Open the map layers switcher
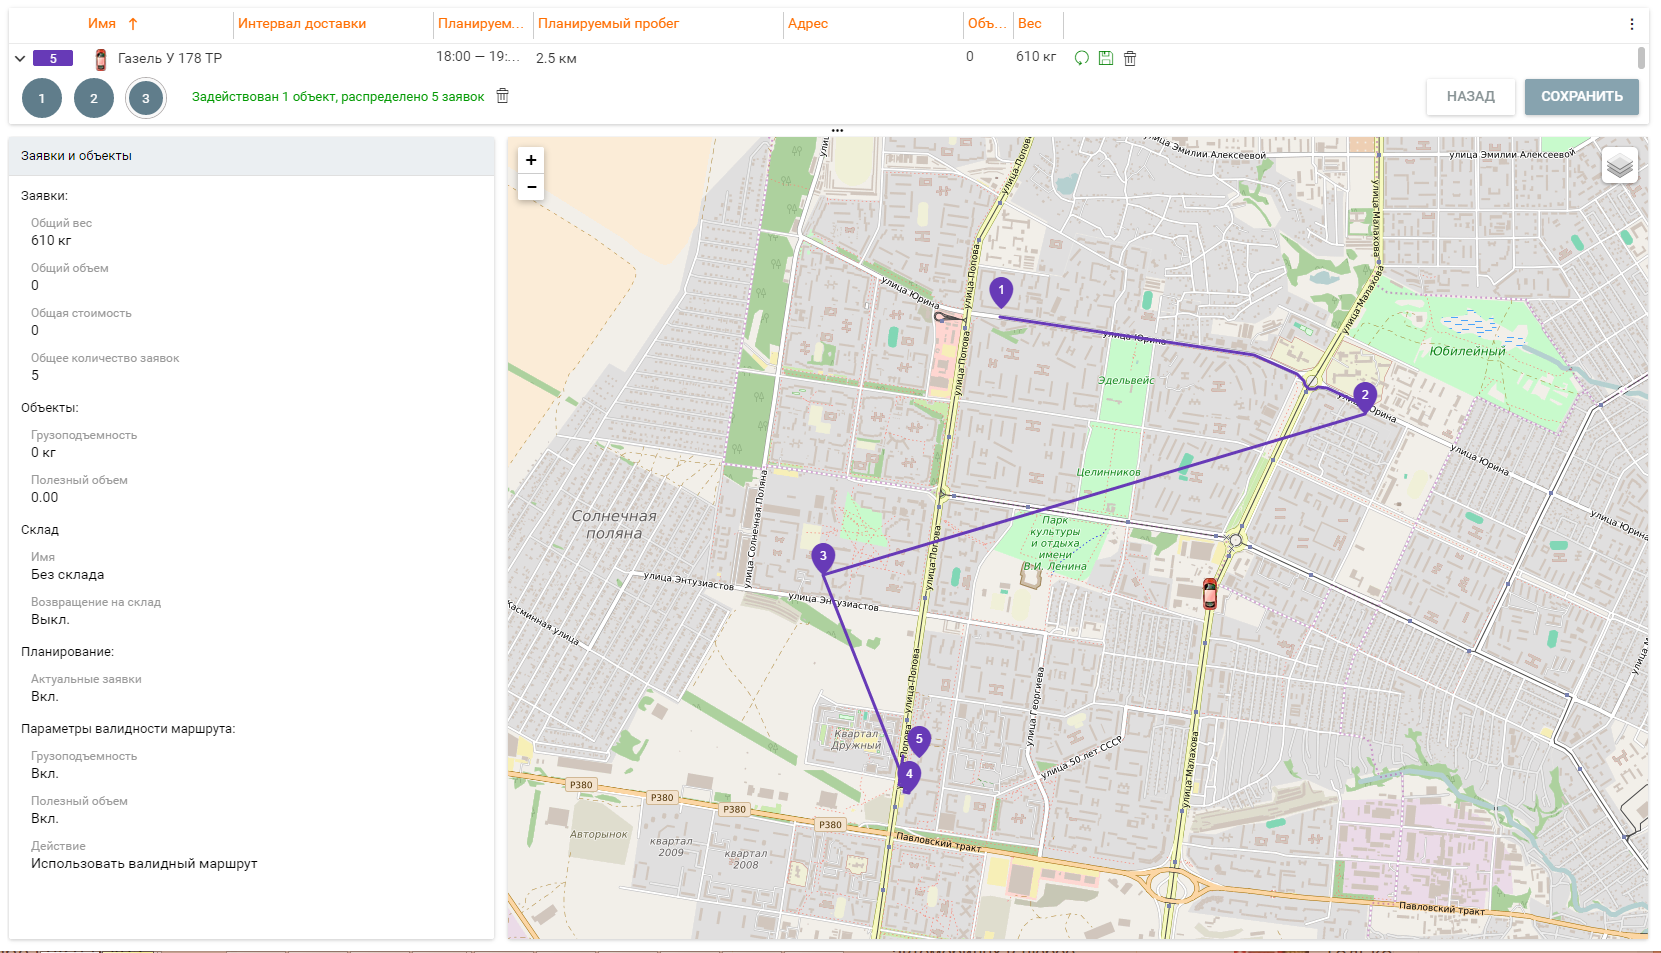 (1619, 166)
